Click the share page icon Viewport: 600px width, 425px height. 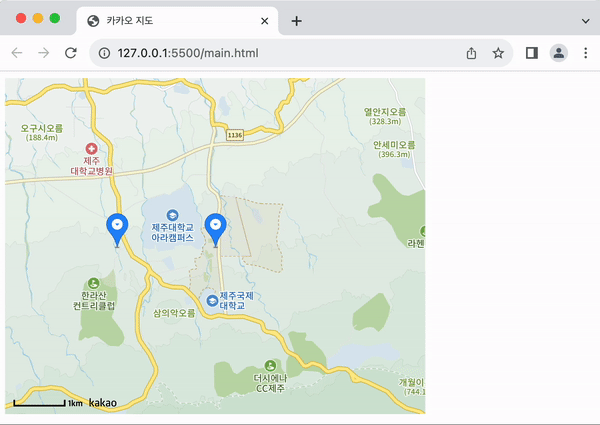471,53
